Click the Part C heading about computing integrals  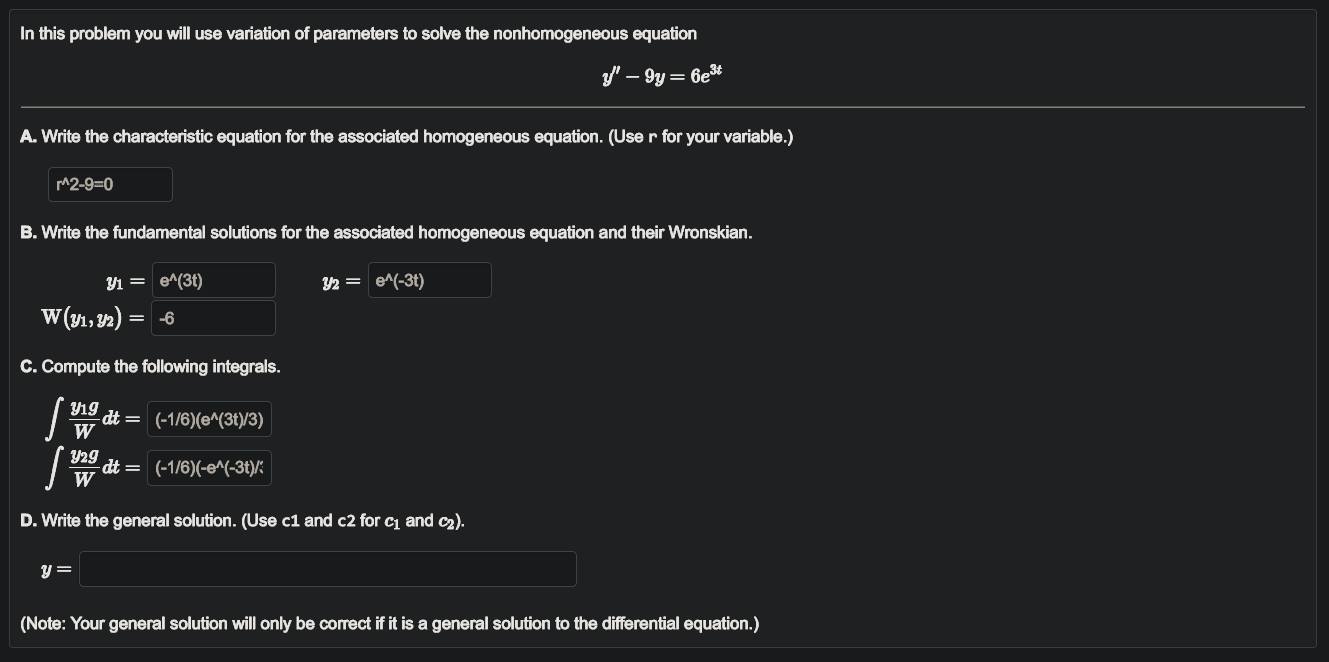pyautogui.click(x=151, y=366)
